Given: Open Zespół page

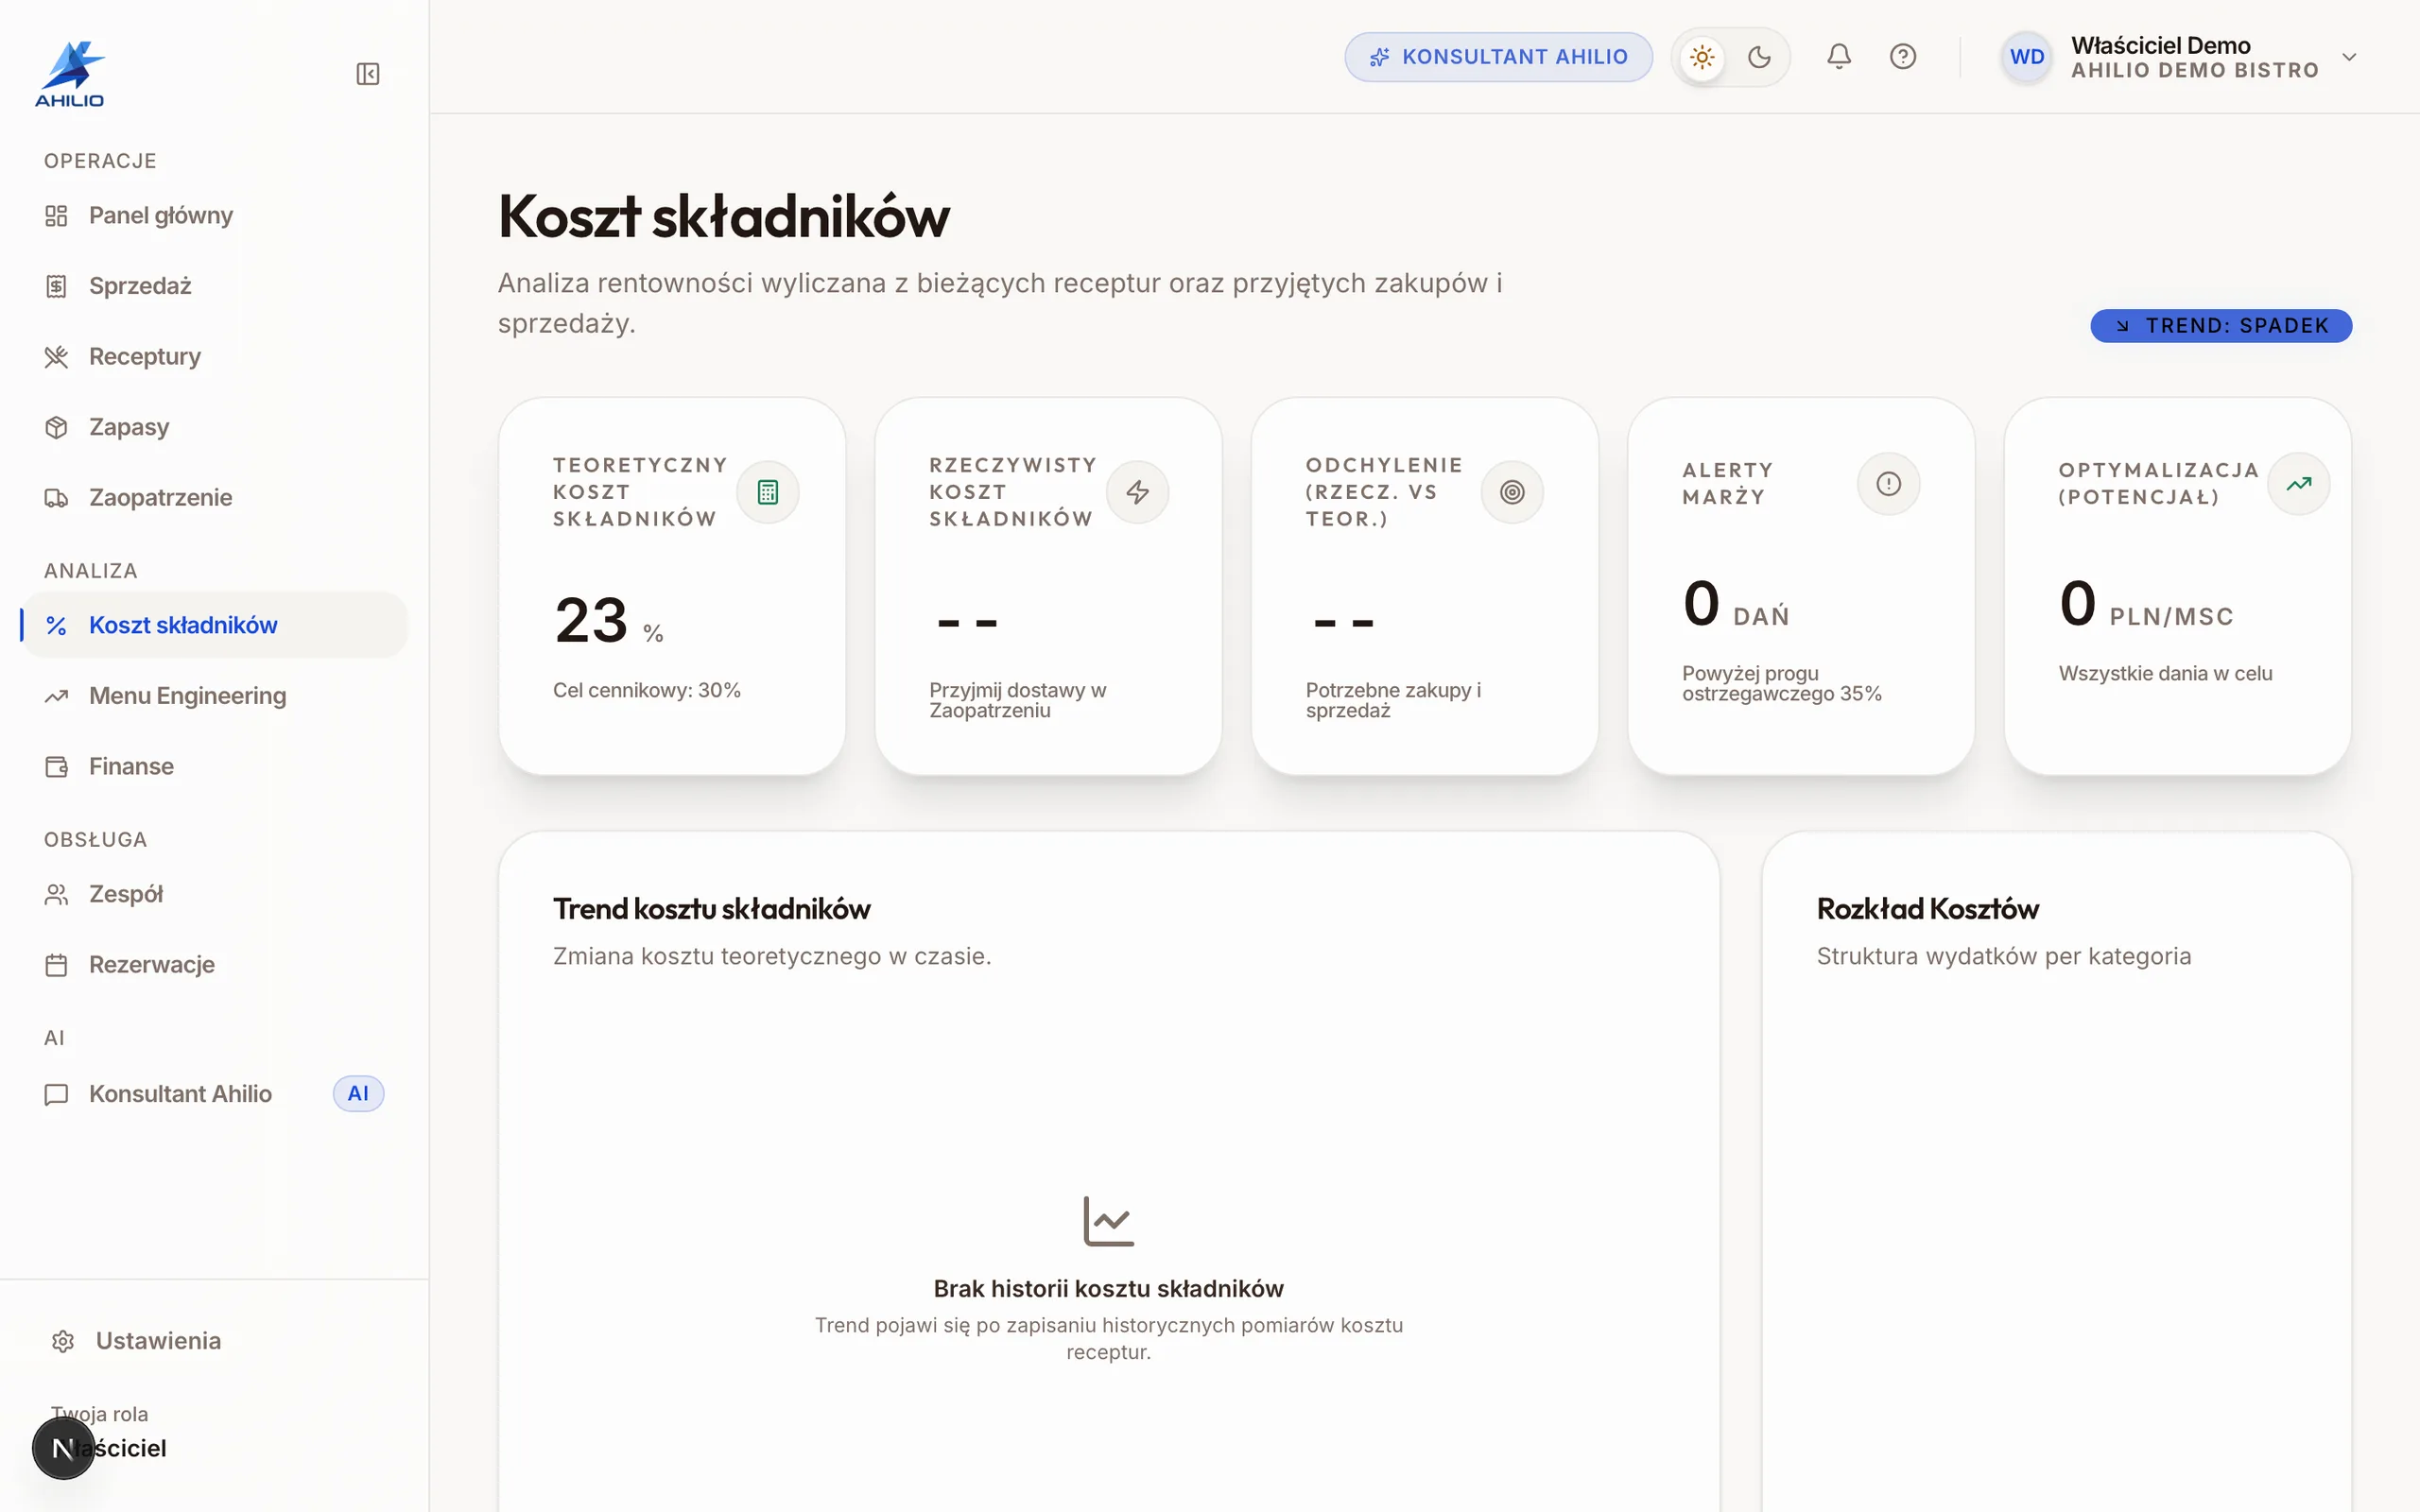Looking at the screenshot, I should (x=214, y=894).
